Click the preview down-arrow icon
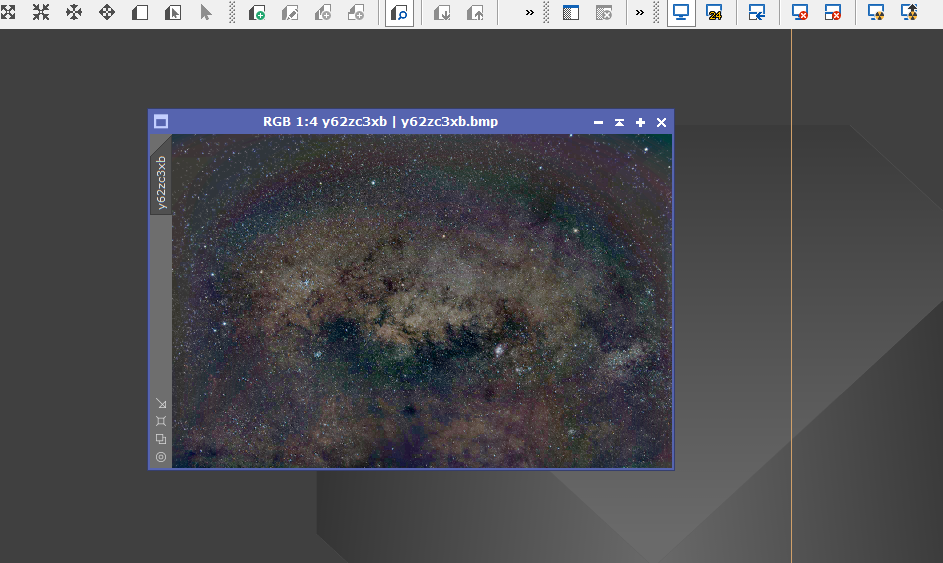 [442, 12]
